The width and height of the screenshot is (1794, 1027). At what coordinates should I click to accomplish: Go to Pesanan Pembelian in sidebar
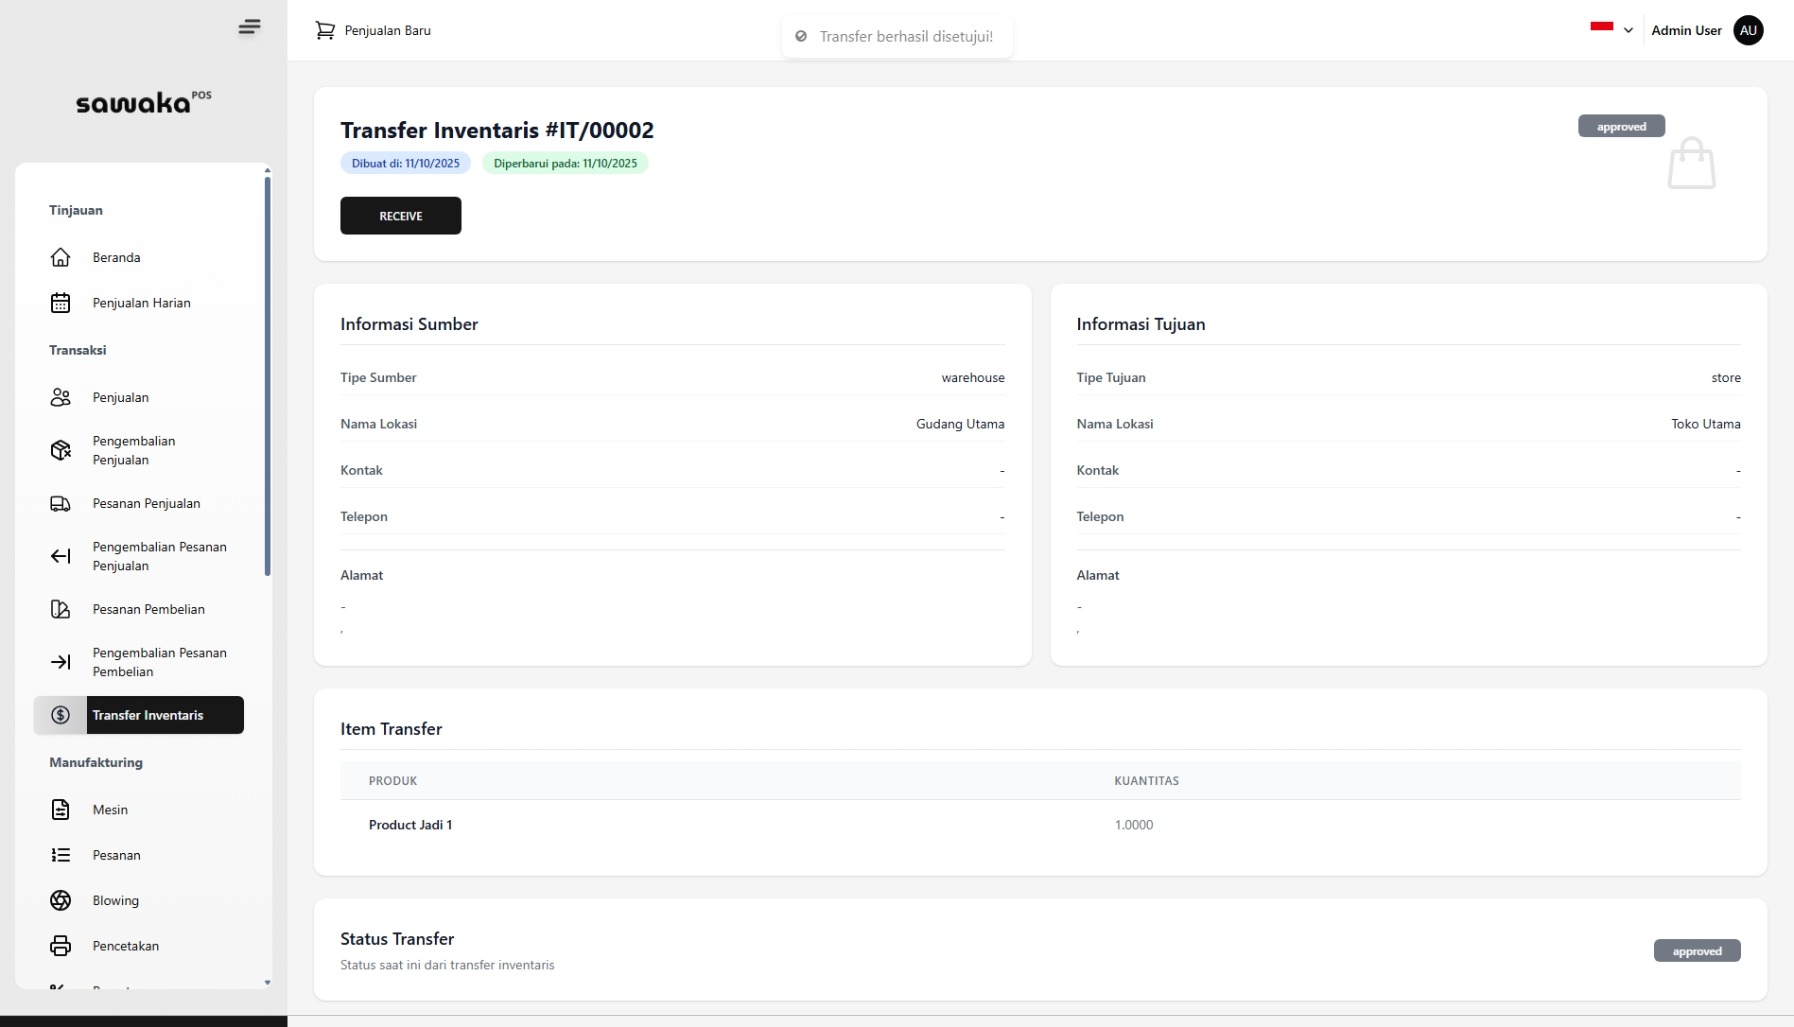pyautogui.click(x=148, y=610)
